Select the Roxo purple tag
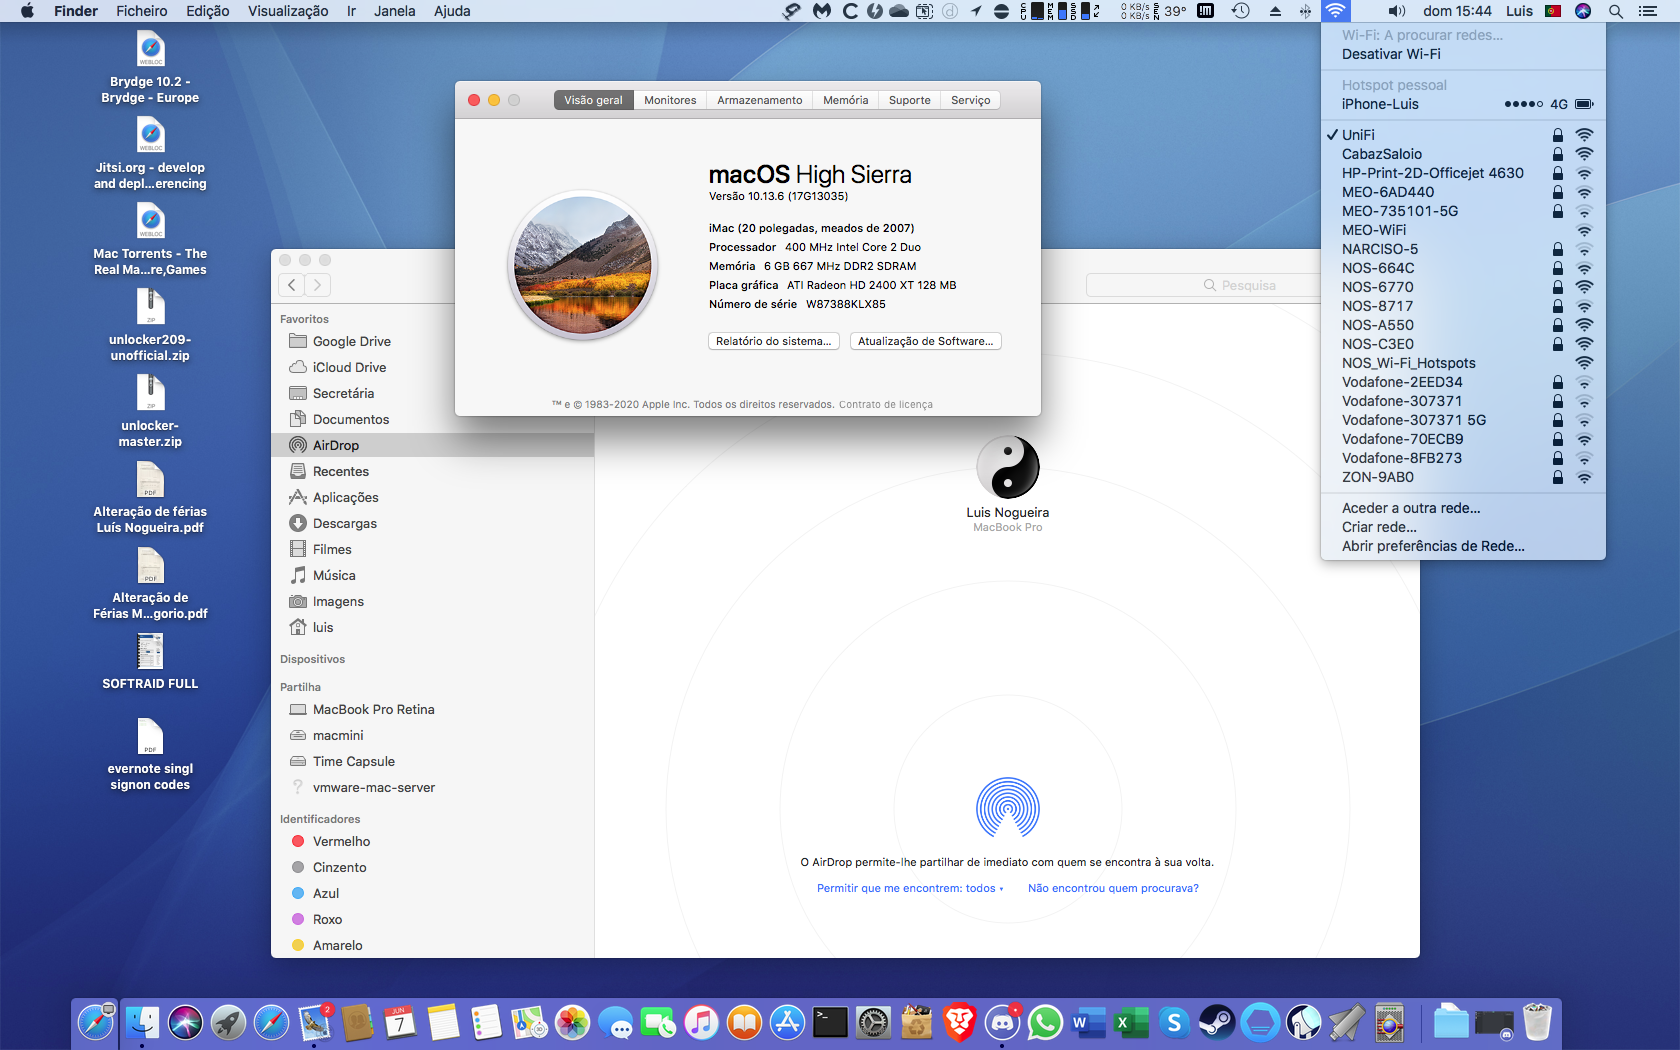This screenshot has height=1050, width=1680. [433, 919]
